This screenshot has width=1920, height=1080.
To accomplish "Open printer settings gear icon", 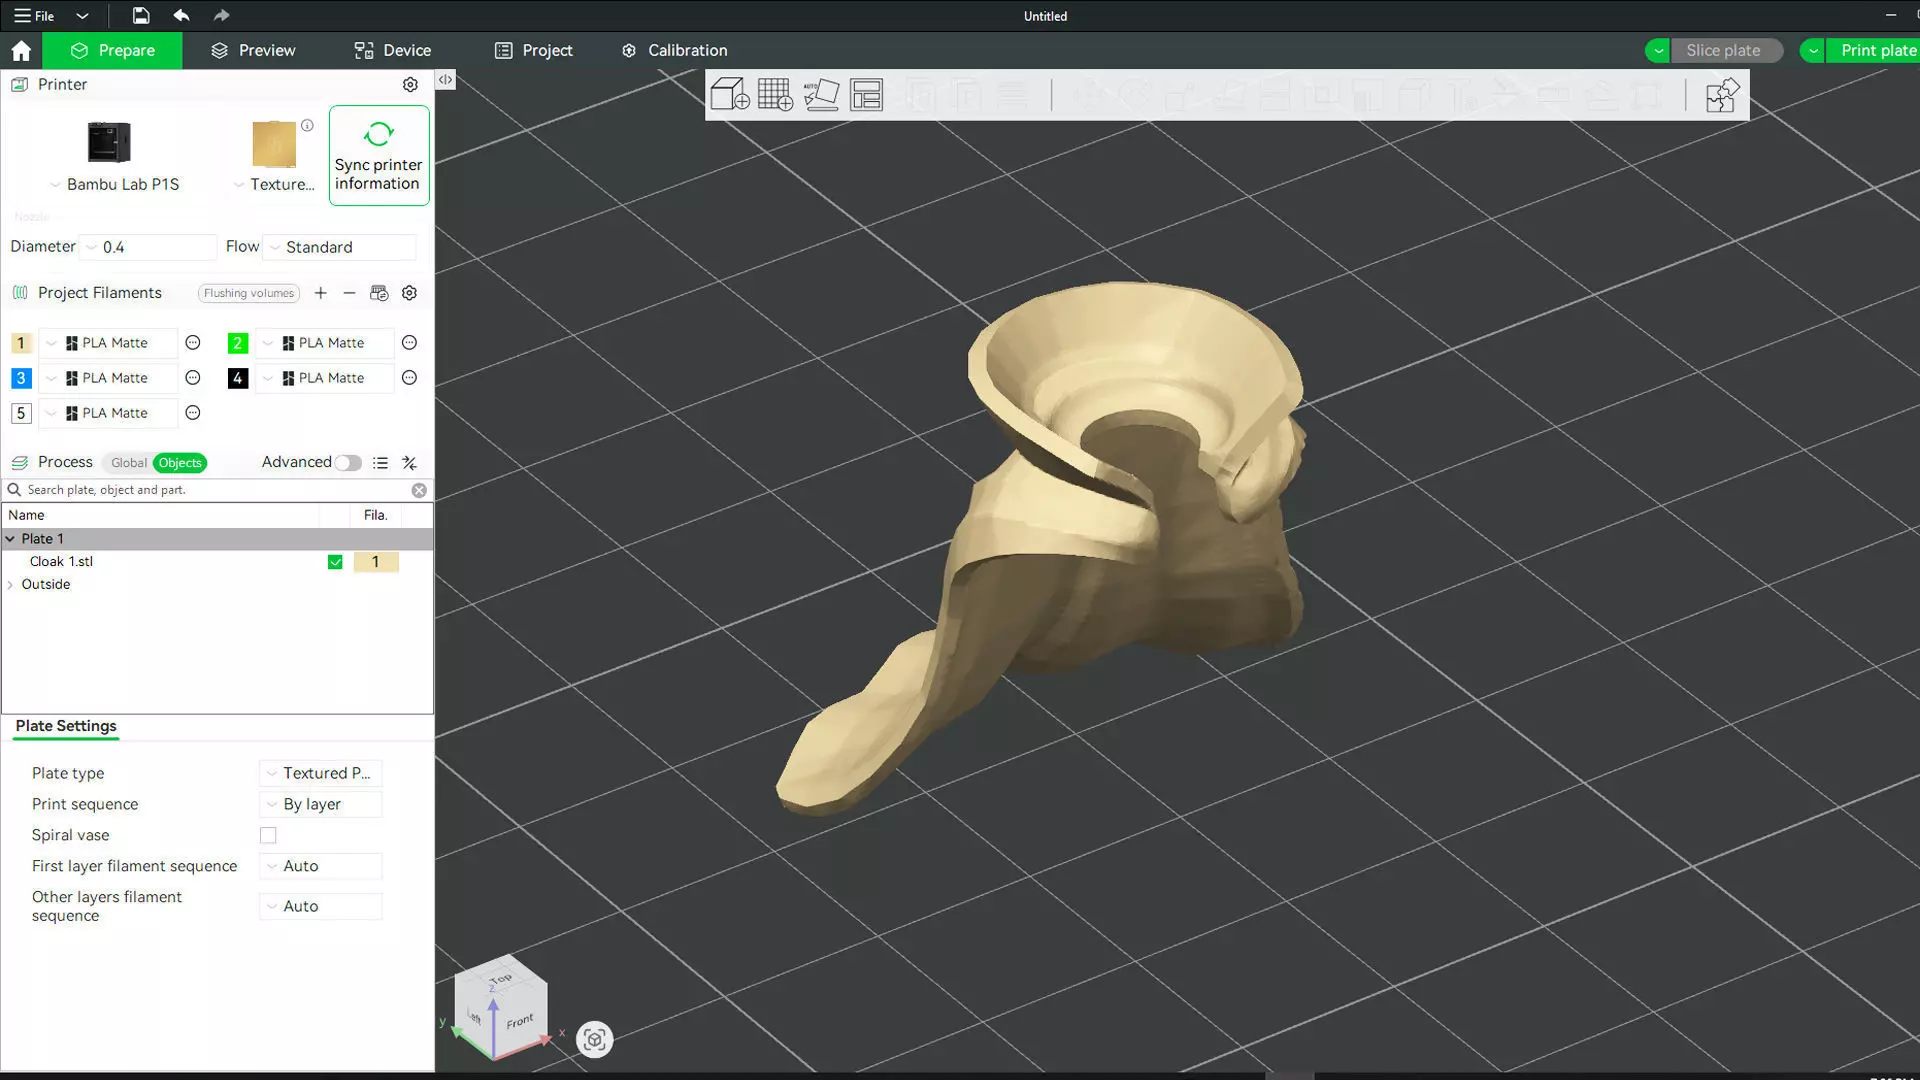I will pos(410,85).
